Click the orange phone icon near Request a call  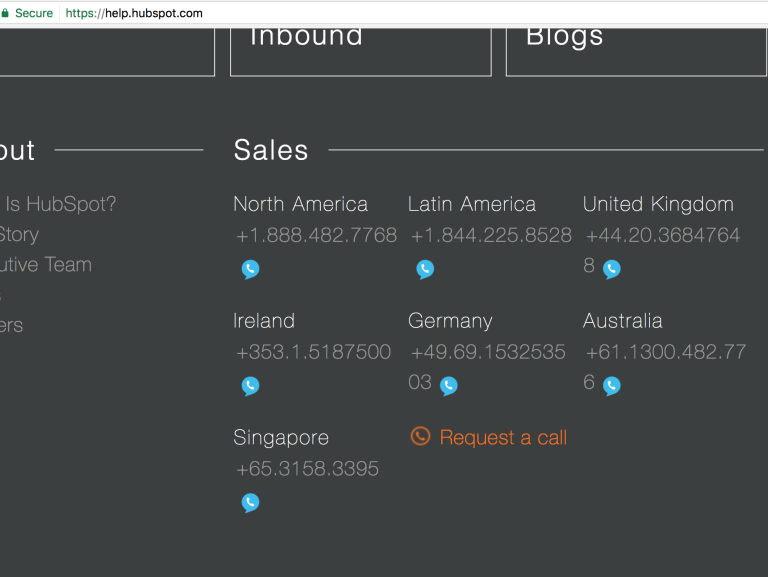pos(421,436)
